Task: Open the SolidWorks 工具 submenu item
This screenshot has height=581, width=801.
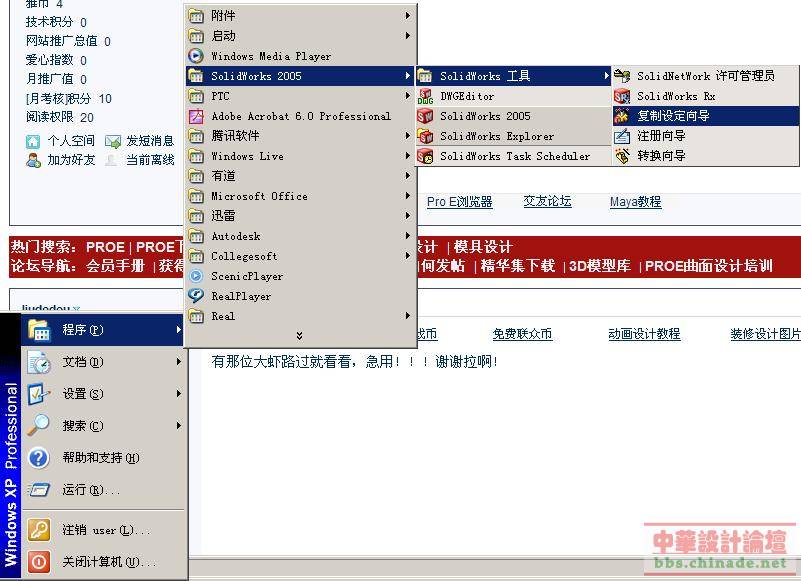Action: coord(513,76)
